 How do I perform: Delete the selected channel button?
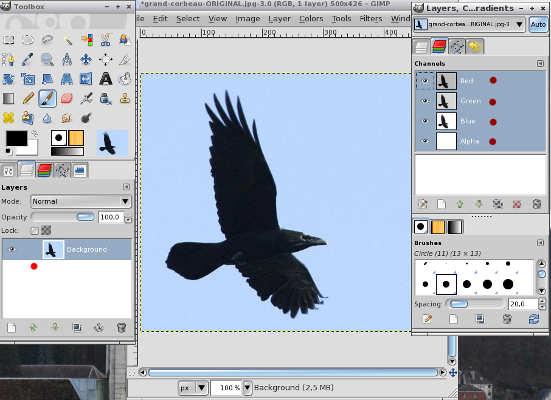click(537, 204)
